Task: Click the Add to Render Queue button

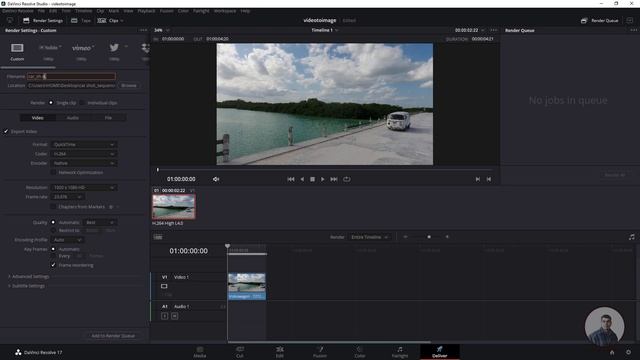Action: coord(113,336)
